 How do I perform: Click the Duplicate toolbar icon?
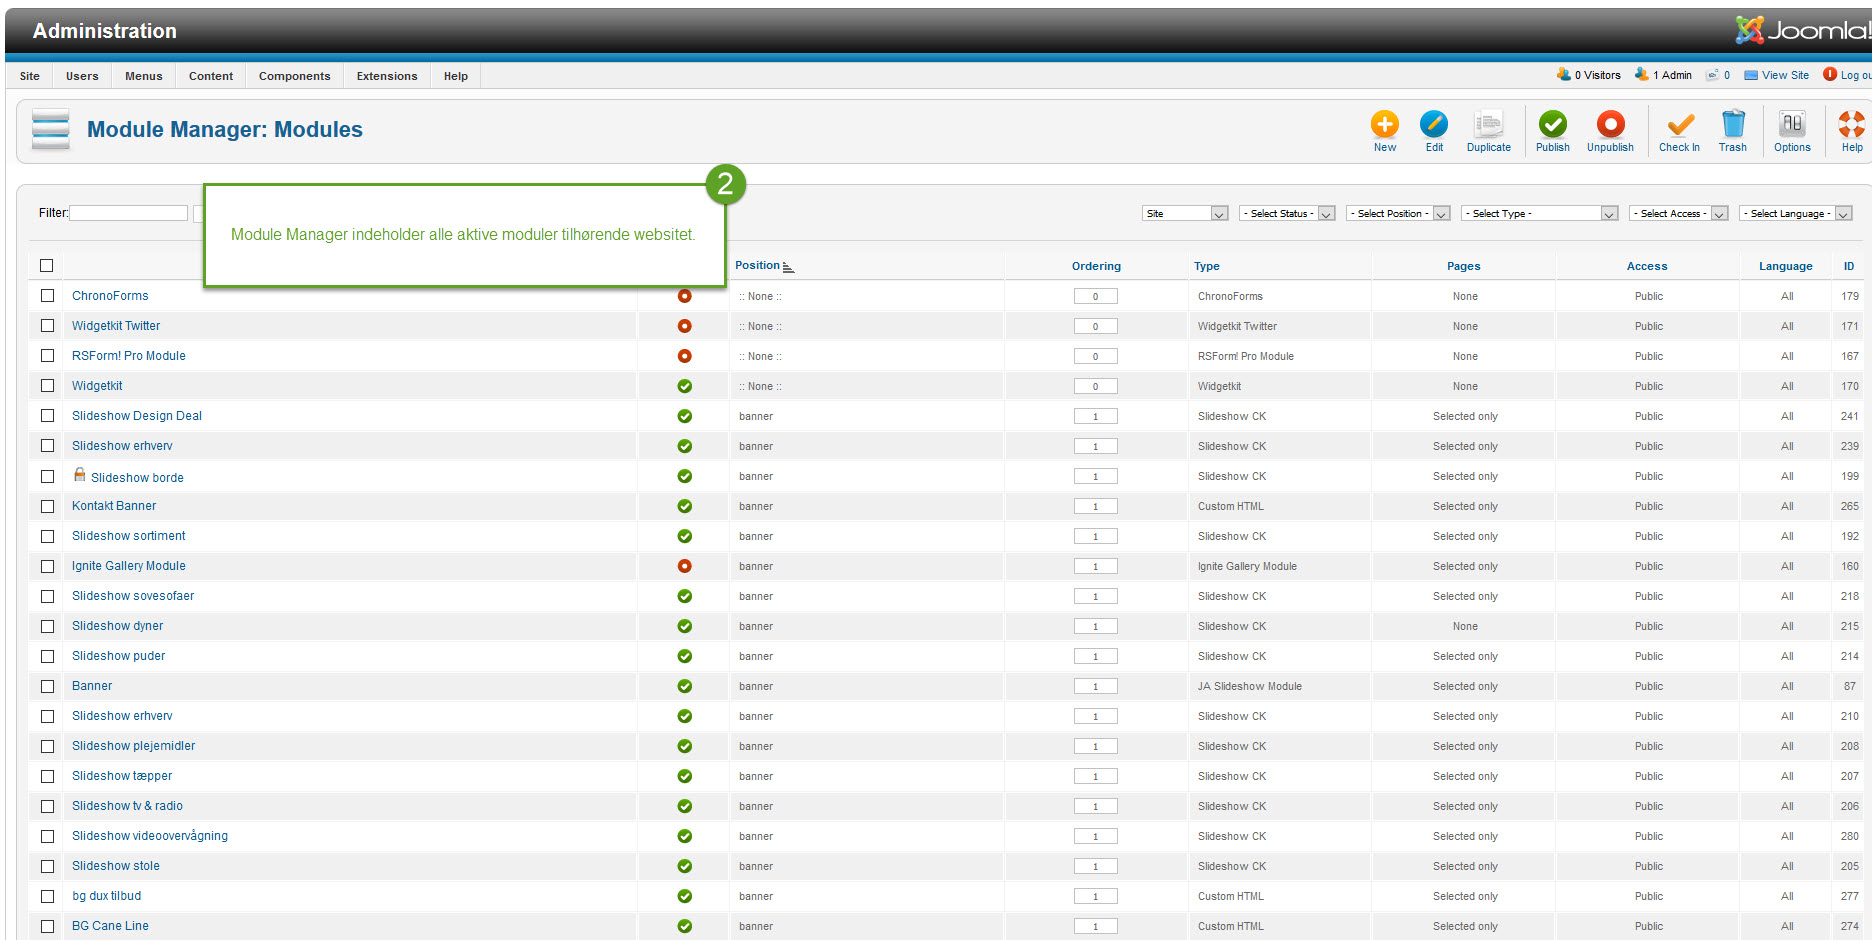(1488, 124)
